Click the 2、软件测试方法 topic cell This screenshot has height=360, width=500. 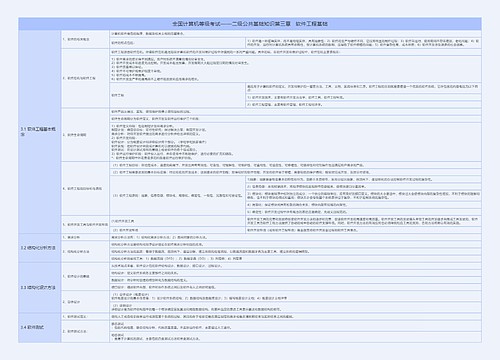85,332
